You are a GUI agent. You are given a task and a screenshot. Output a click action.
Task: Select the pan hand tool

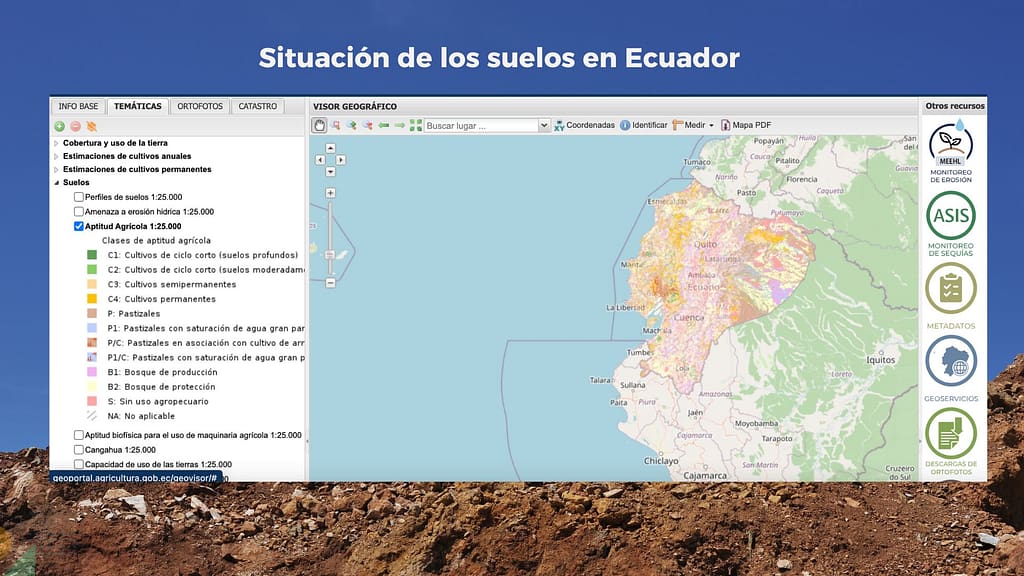point(320,125)
